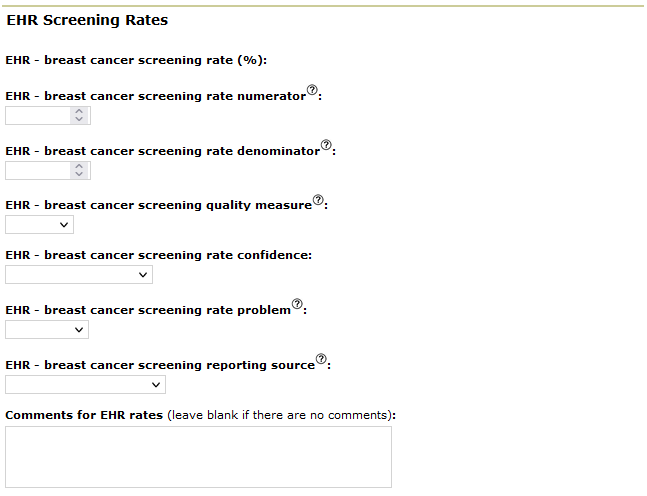
Task: Open the screening quality measure dropdown
Action: 39,225
